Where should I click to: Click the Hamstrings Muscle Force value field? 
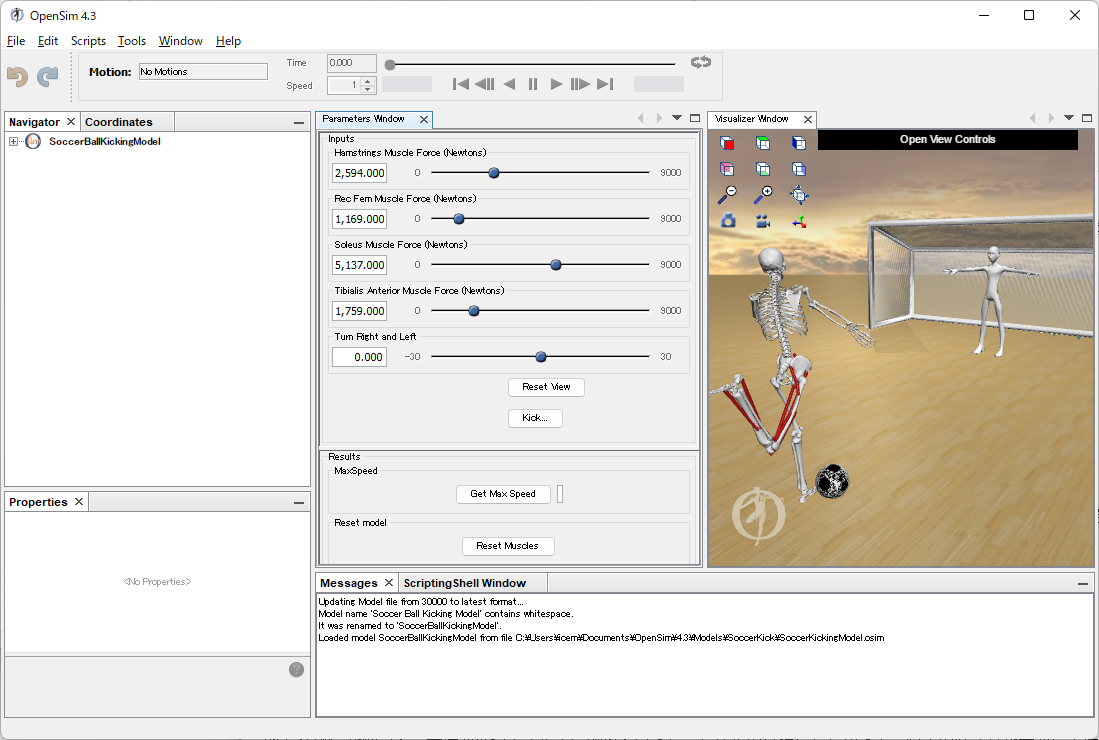click(x=359, y=173)
